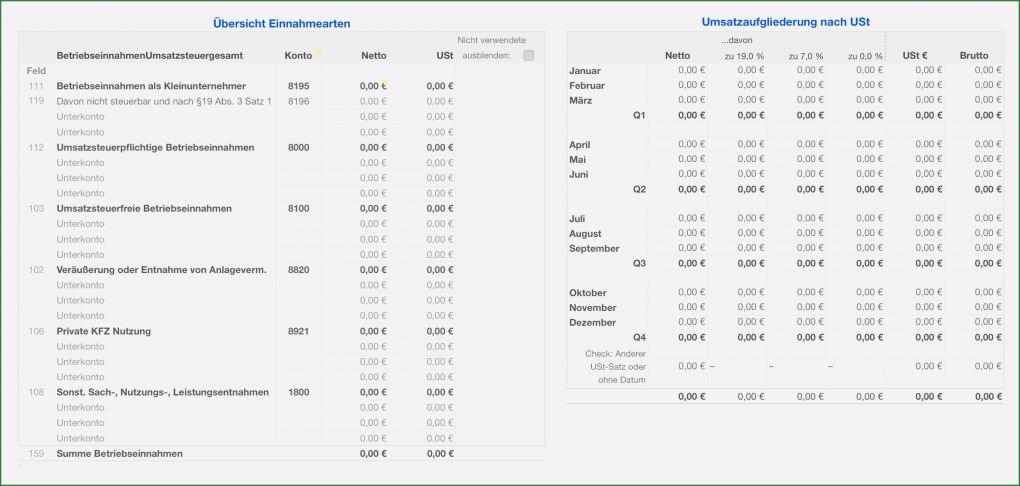Click yellow comment marker on Kleinunternehmer Netto cell
The height and width of the screenshot is (486, 1020).
(384, 81)
